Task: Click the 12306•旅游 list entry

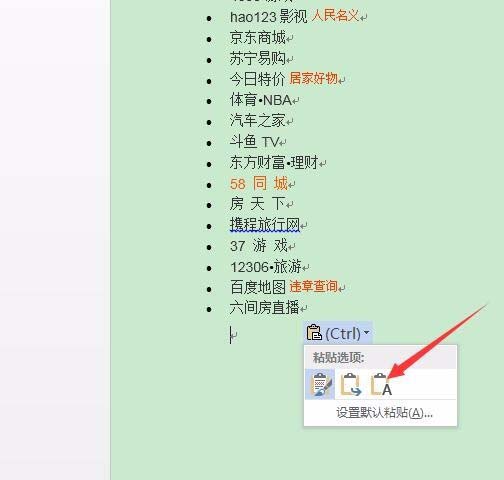Action: (266, 267)
